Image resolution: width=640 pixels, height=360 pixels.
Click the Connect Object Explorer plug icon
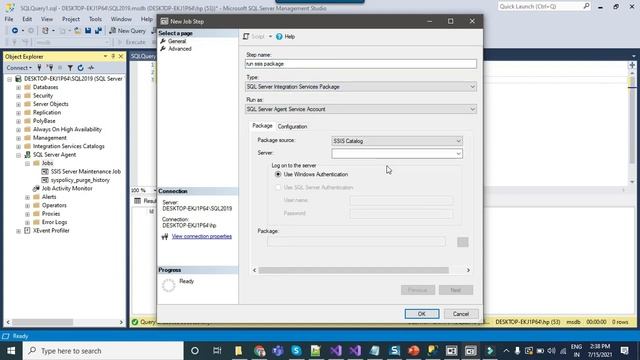pyautogui.click(x=40, y=68)
